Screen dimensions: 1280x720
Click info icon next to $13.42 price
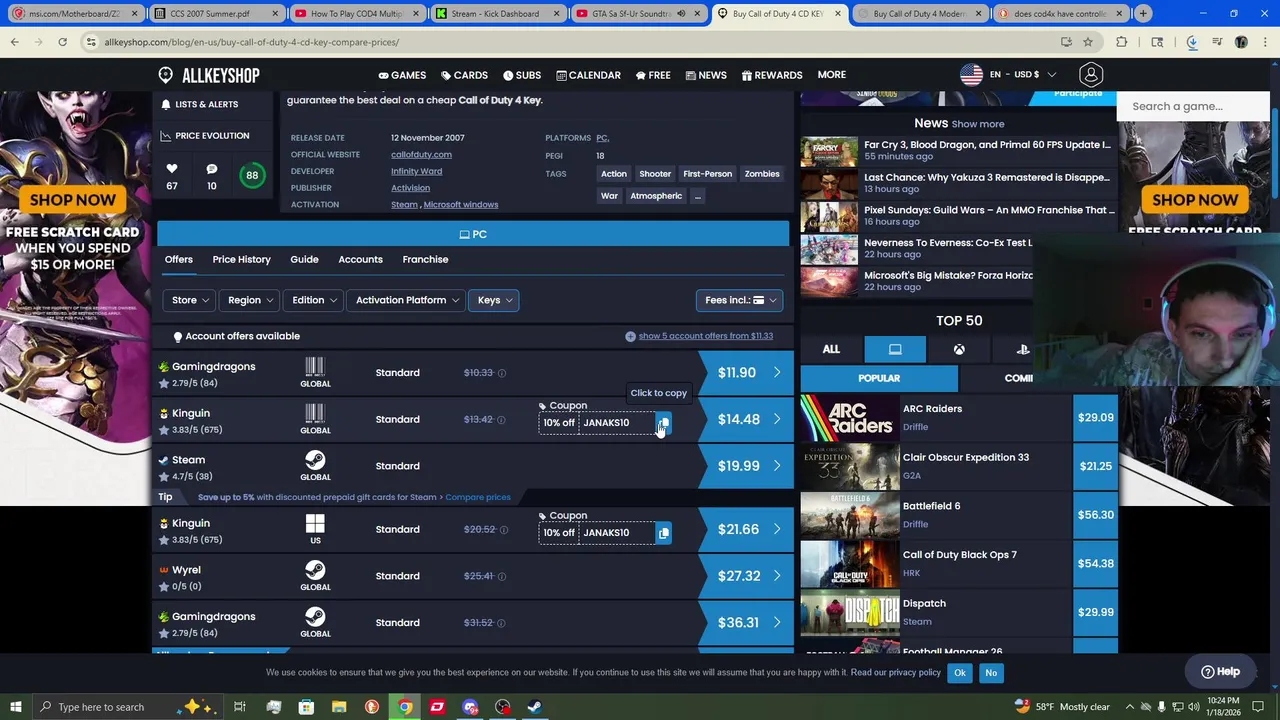click(502, 420)
